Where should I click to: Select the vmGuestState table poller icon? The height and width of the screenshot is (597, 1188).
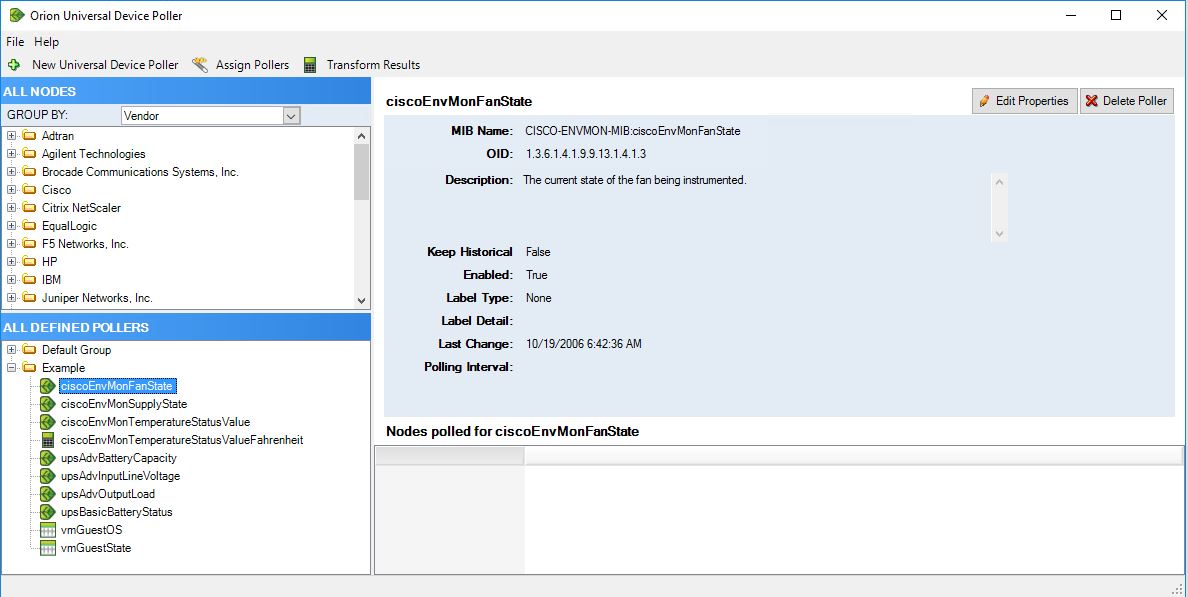click(47, 547)
